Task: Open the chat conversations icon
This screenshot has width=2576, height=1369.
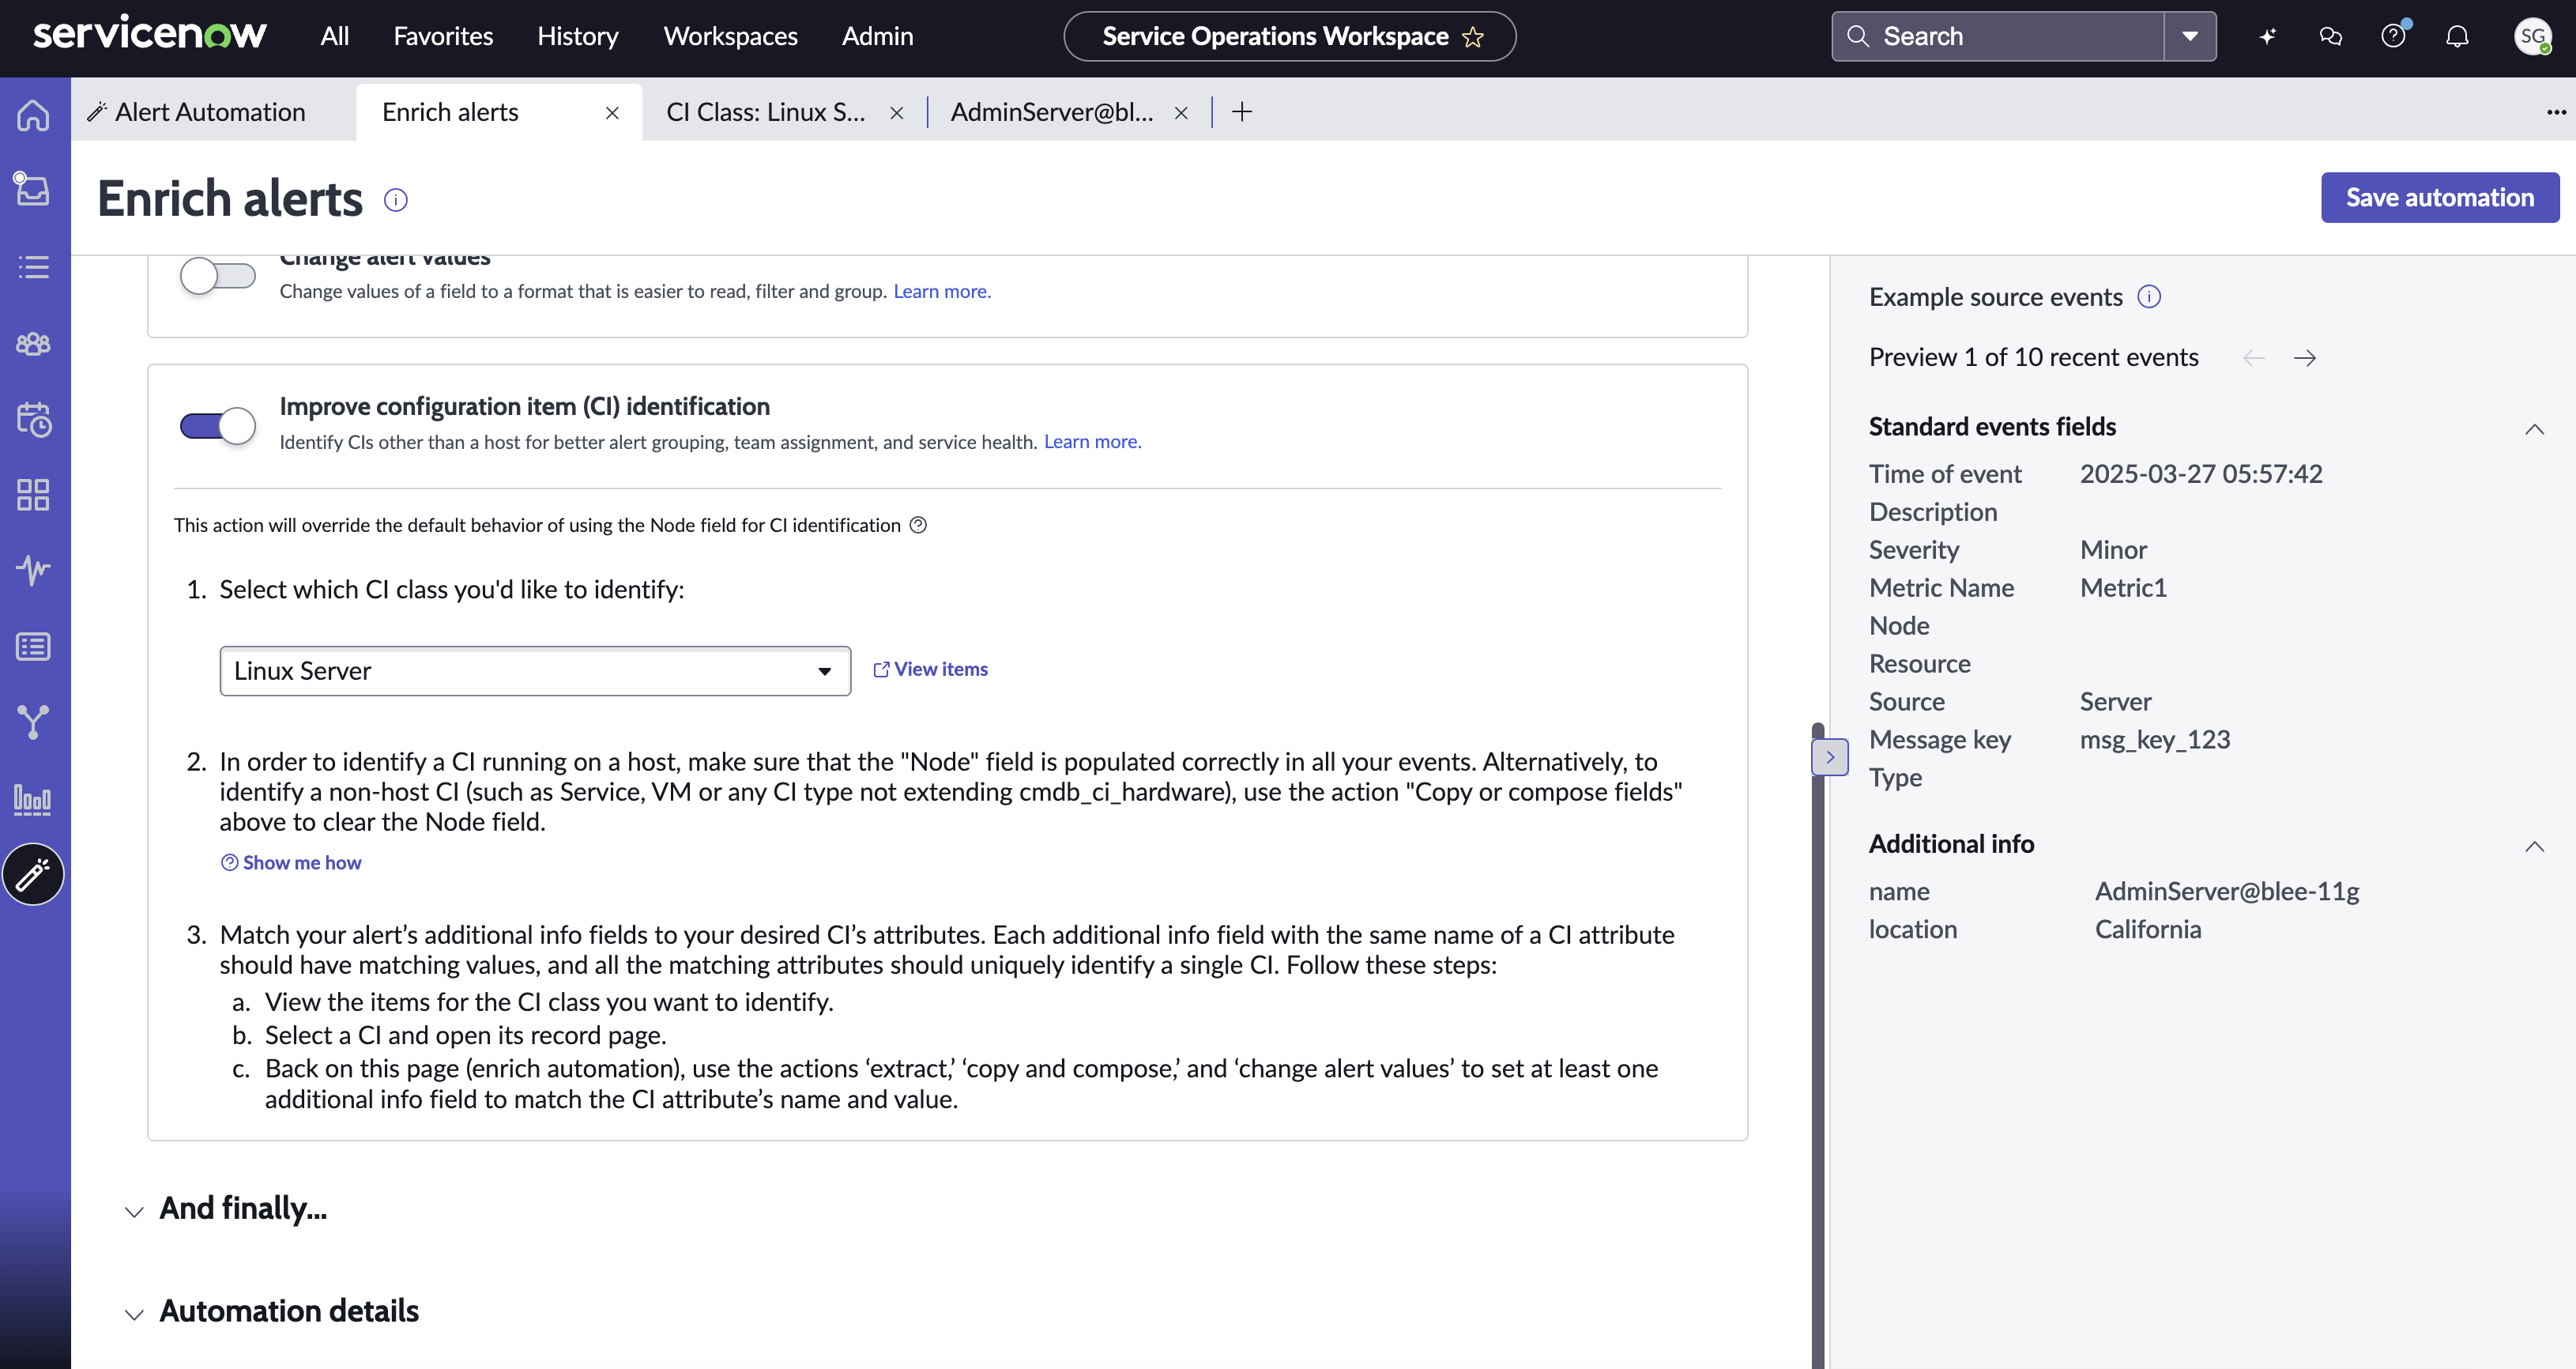Action: (2330, 37)
